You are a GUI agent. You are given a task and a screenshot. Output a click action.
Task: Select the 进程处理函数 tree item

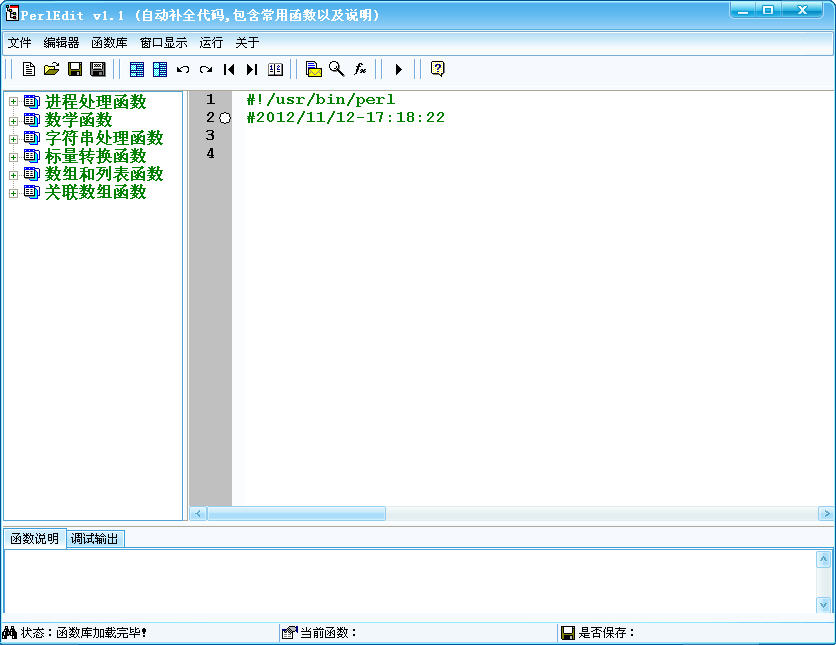pyautogui.click(x=95, y=102)
